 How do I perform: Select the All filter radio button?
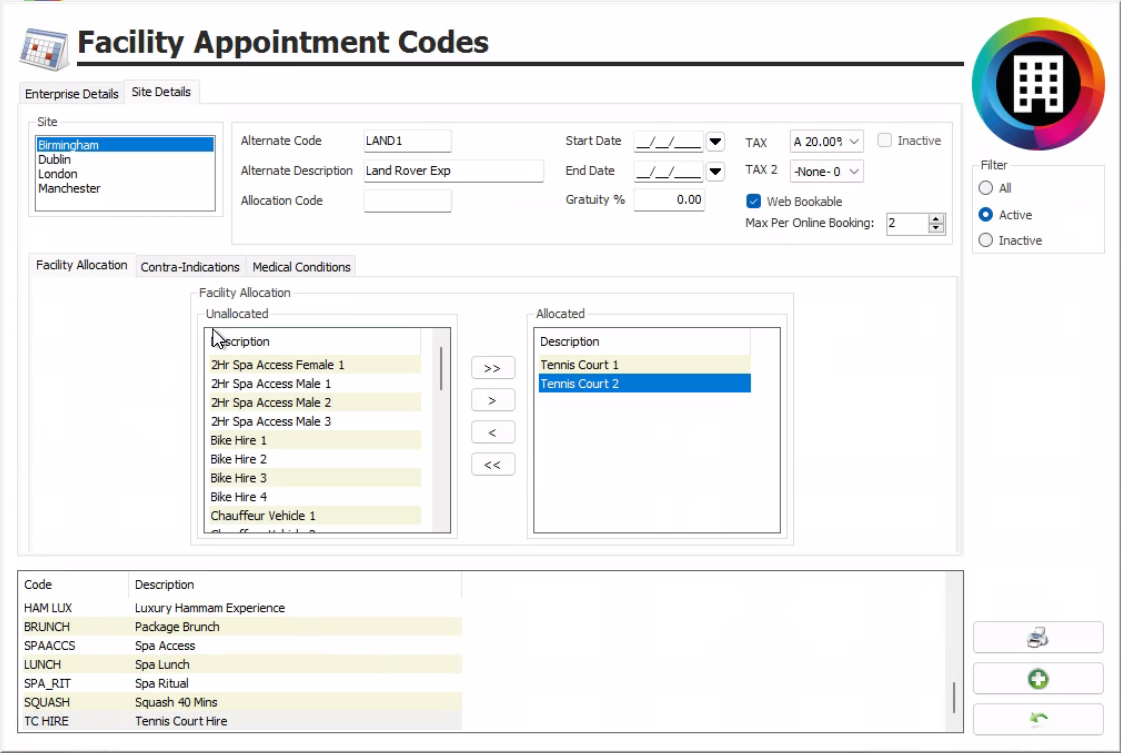pyautogui.click(x=986, y=188)
